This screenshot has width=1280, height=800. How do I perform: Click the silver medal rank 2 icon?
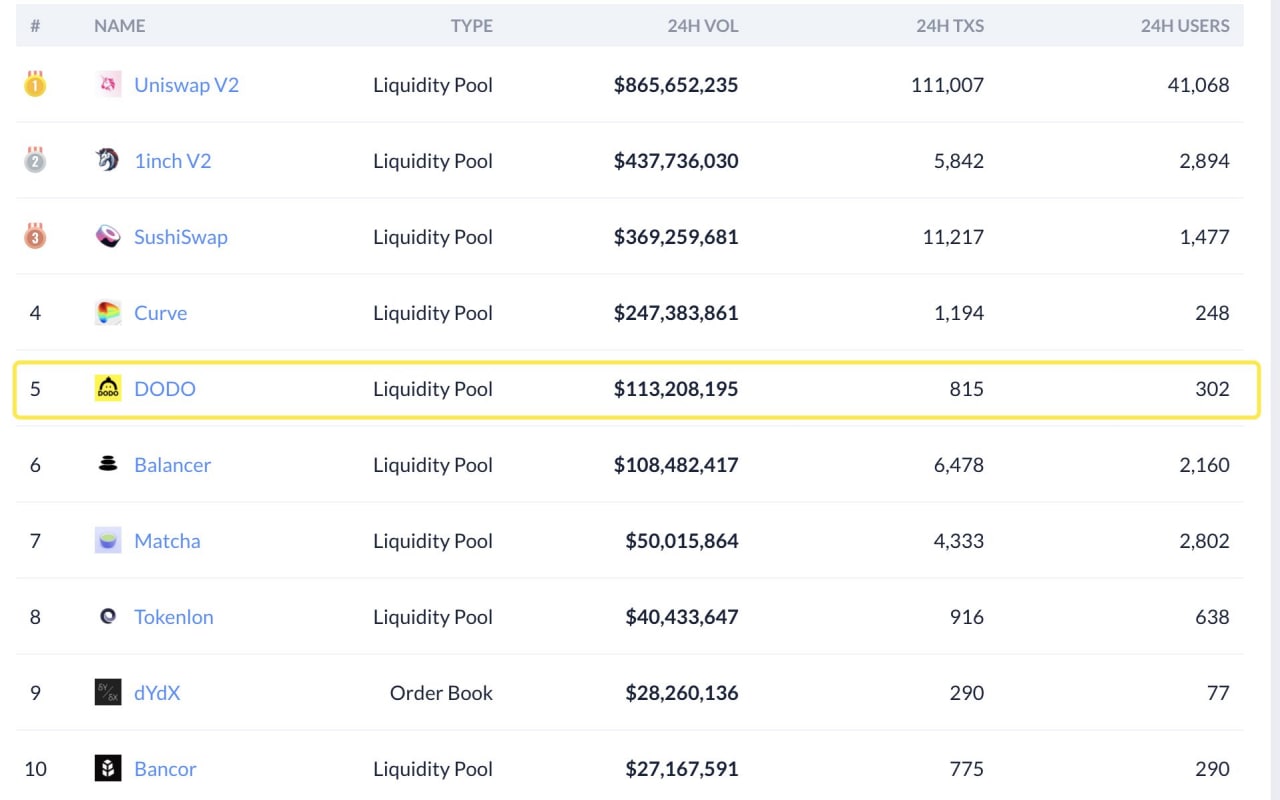tap(35, 160)
